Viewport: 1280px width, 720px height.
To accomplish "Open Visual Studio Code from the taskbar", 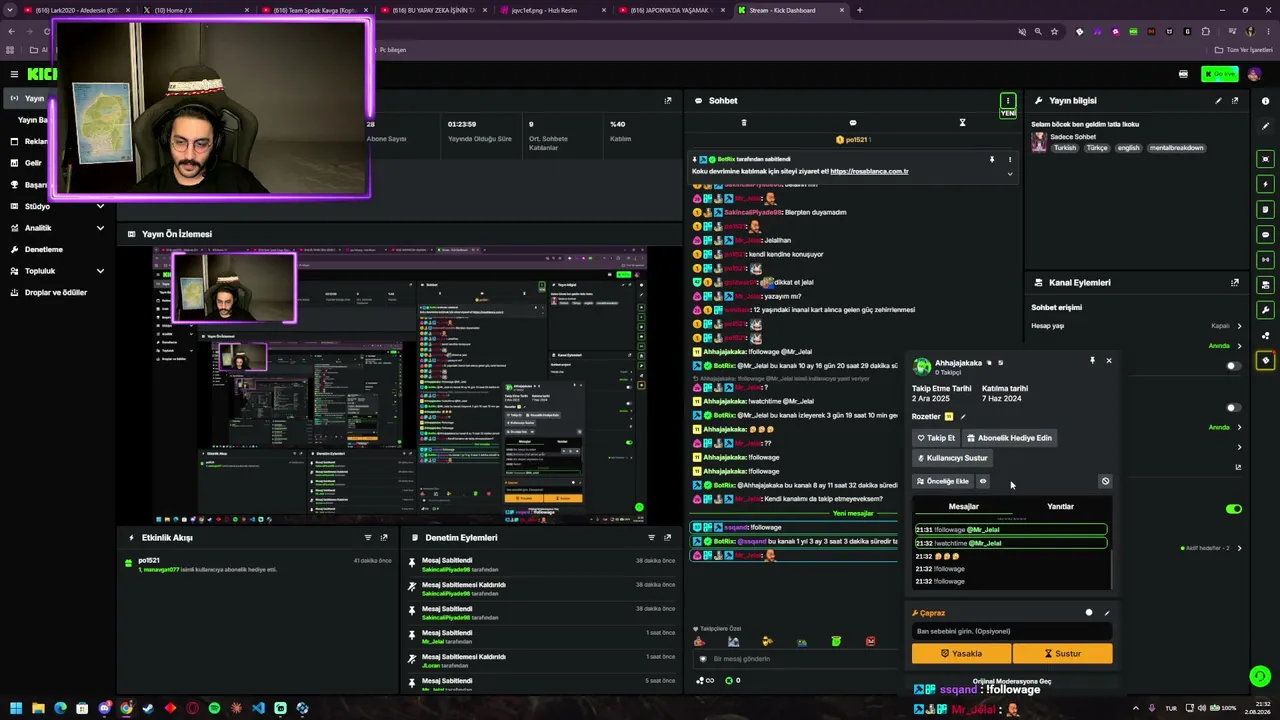I will click(x=258, y=708).
